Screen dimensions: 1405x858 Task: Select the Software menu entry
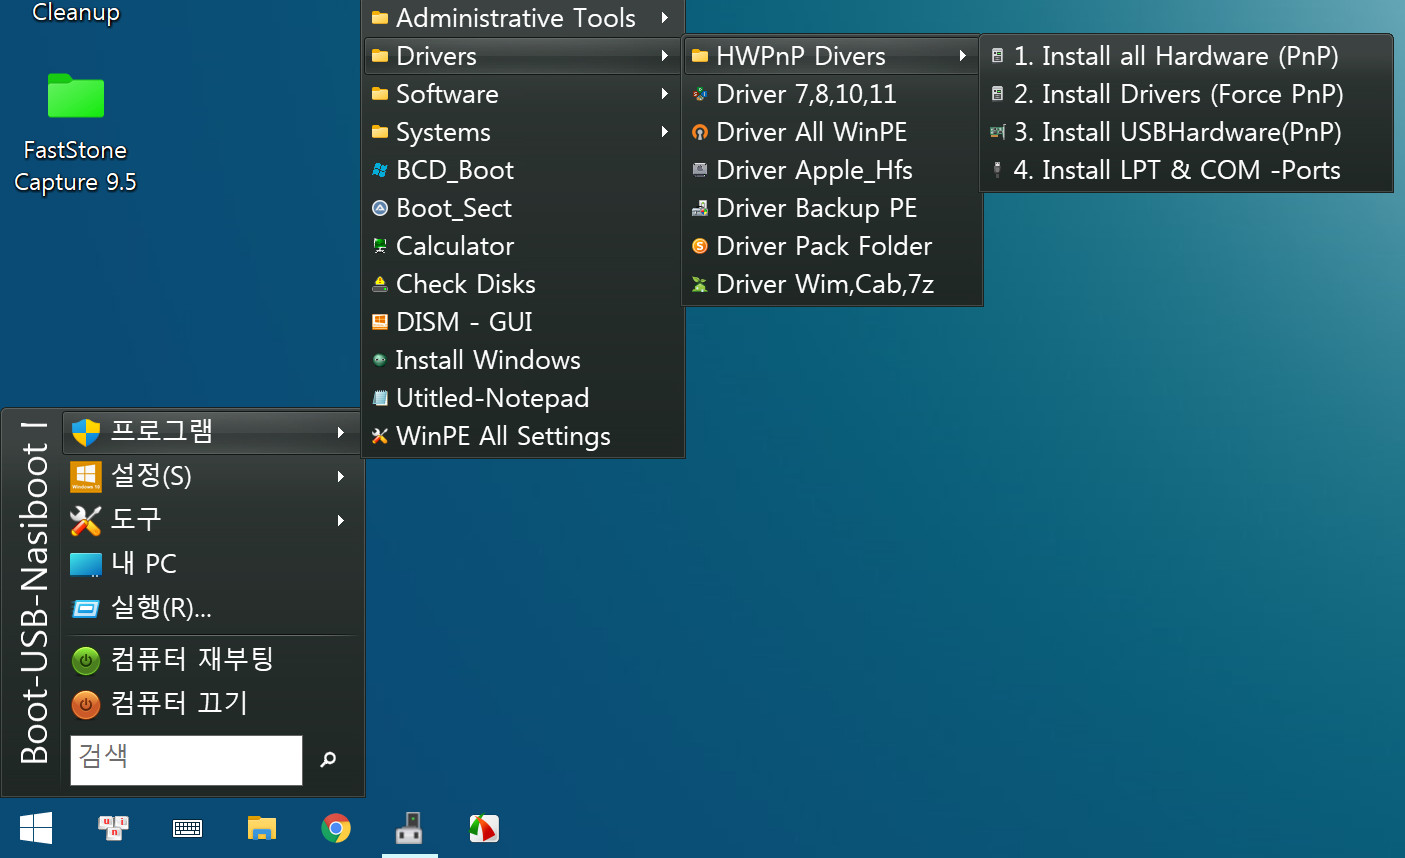pyautogui.click(x=523, y=94)
